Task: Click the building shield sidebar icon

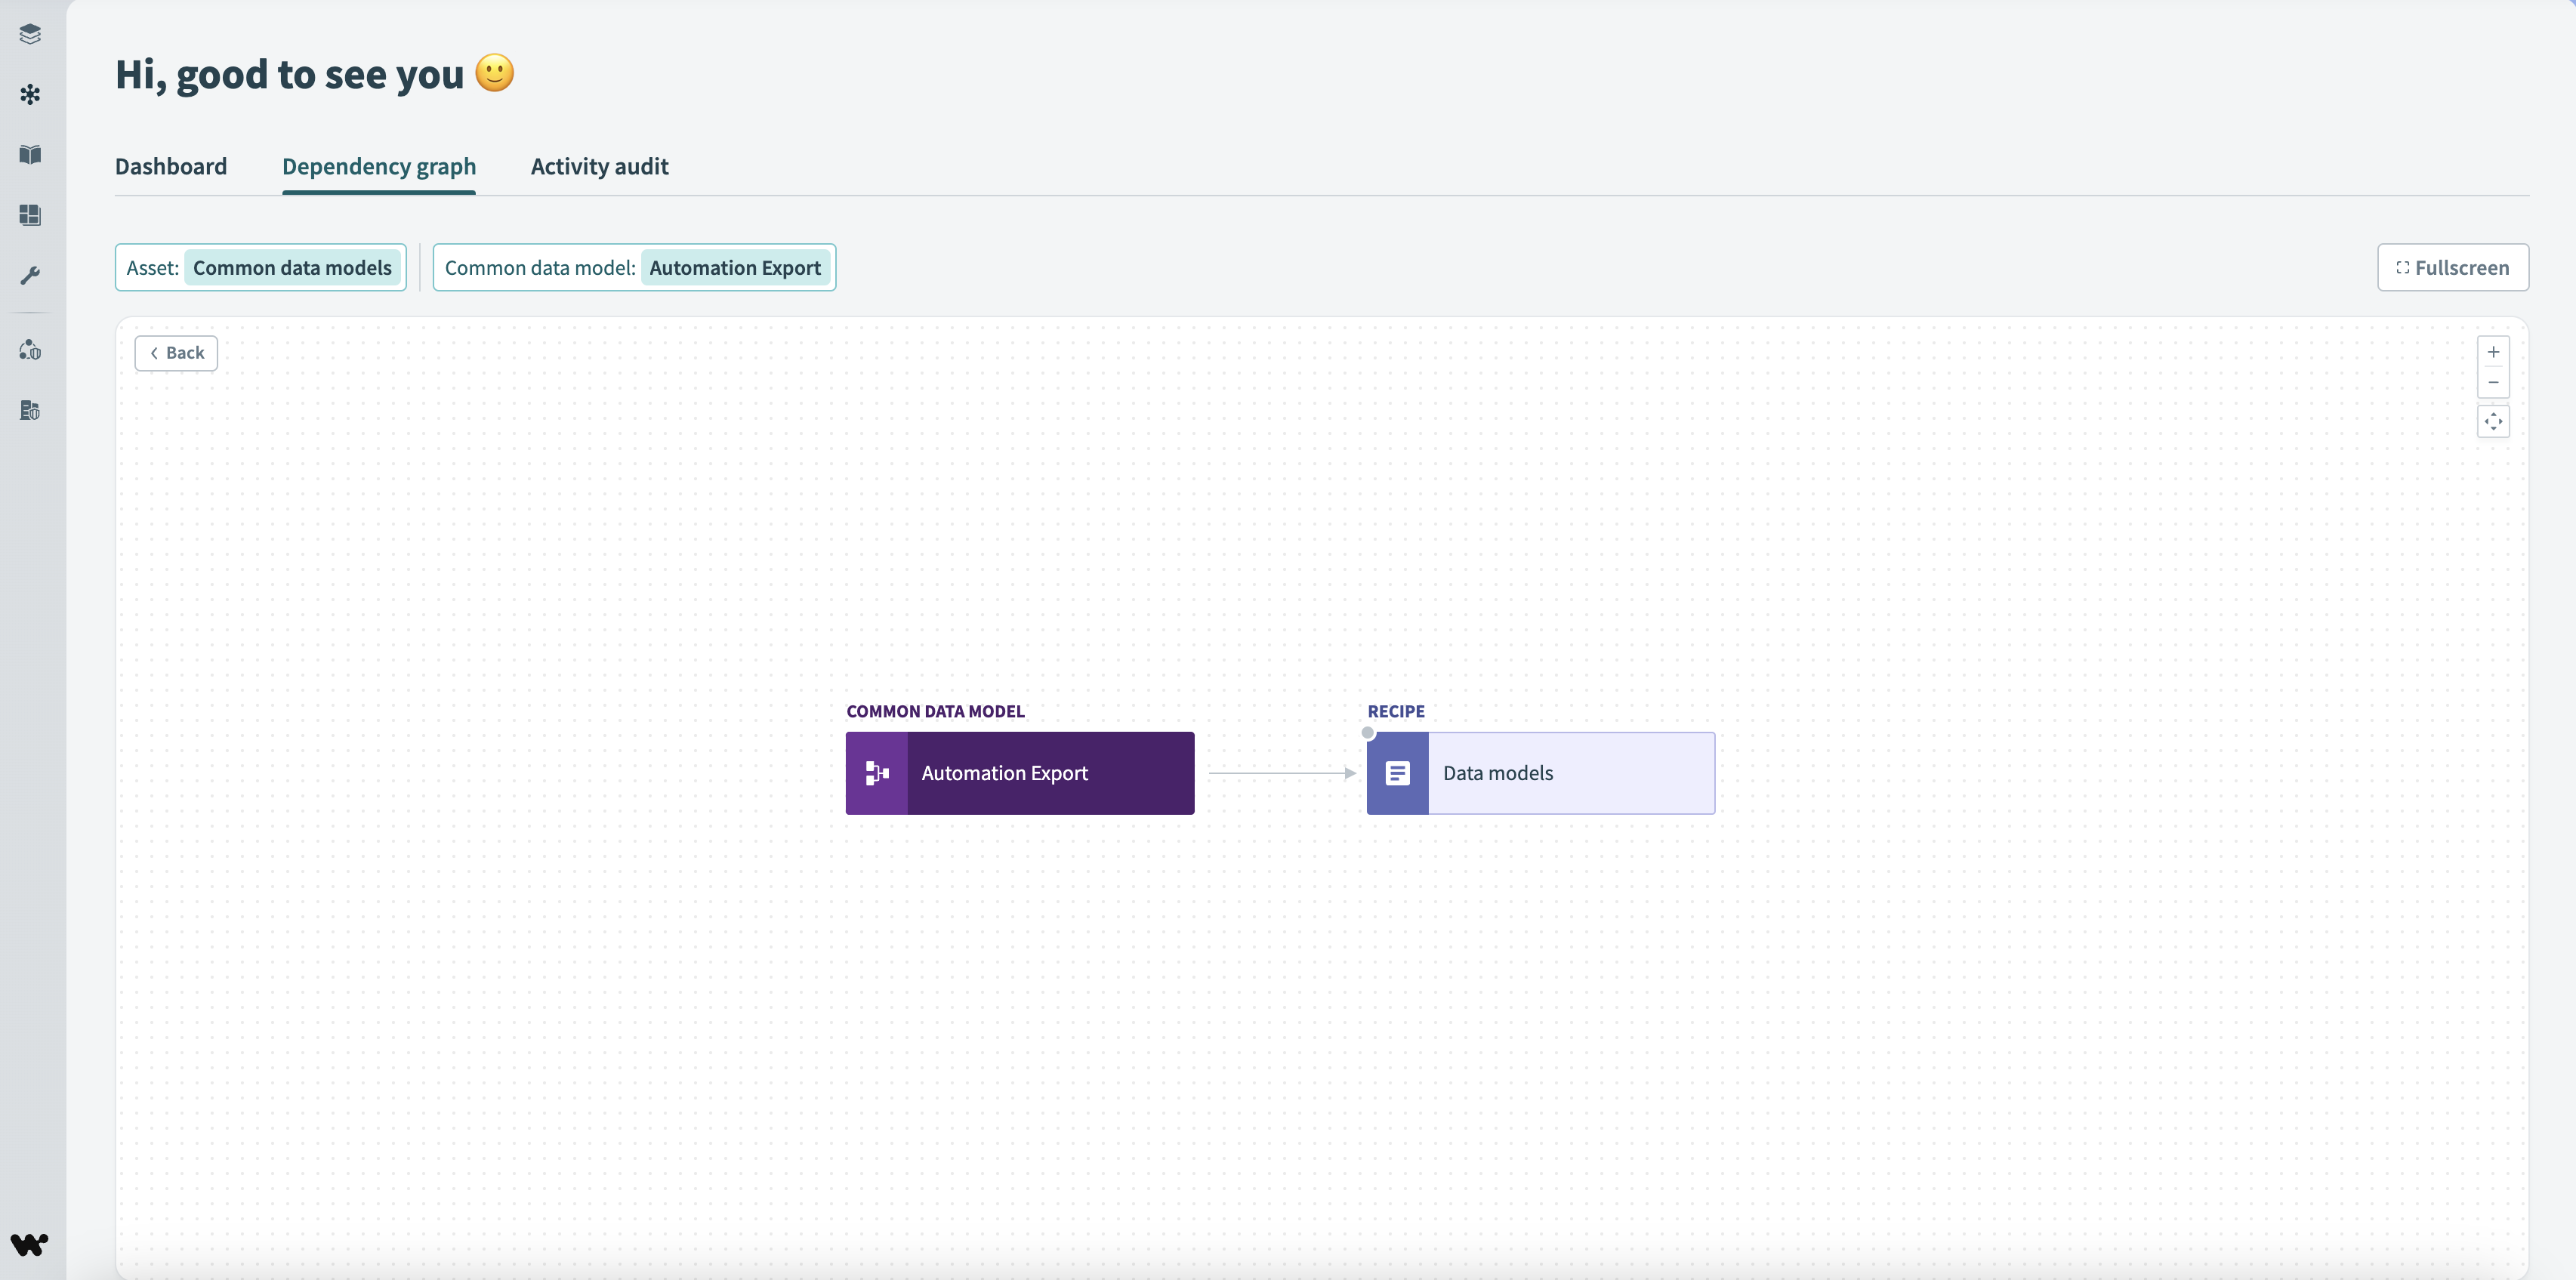Action: tap(30, 410)
